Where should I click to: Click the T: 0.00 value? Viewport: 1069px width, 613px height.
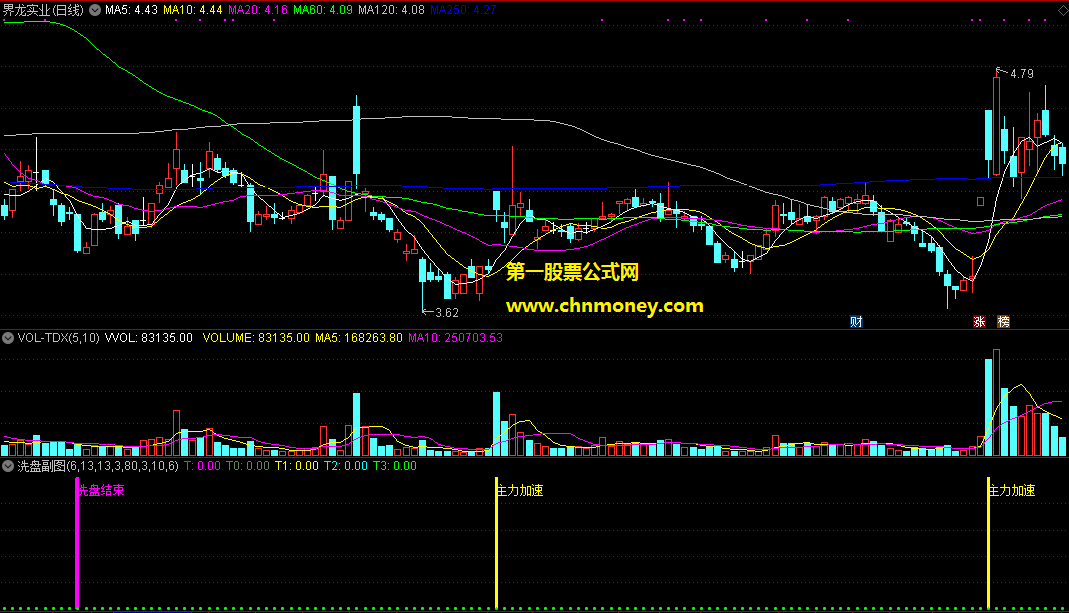coord(202,466)
